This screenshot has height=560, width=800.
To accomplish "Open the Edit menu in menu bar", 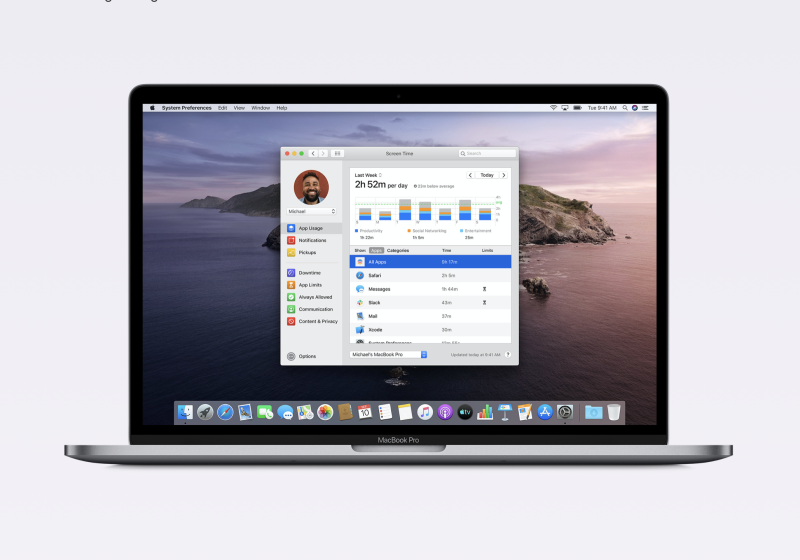I will click(x=222, y=107).
